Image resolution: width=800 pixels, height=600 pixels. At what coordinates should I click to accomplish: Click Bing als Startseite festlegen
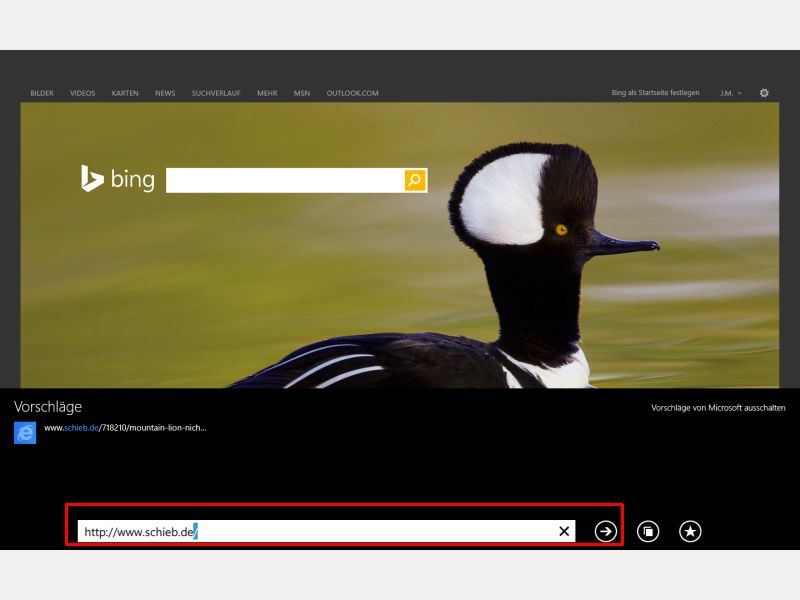coord(656,93)
